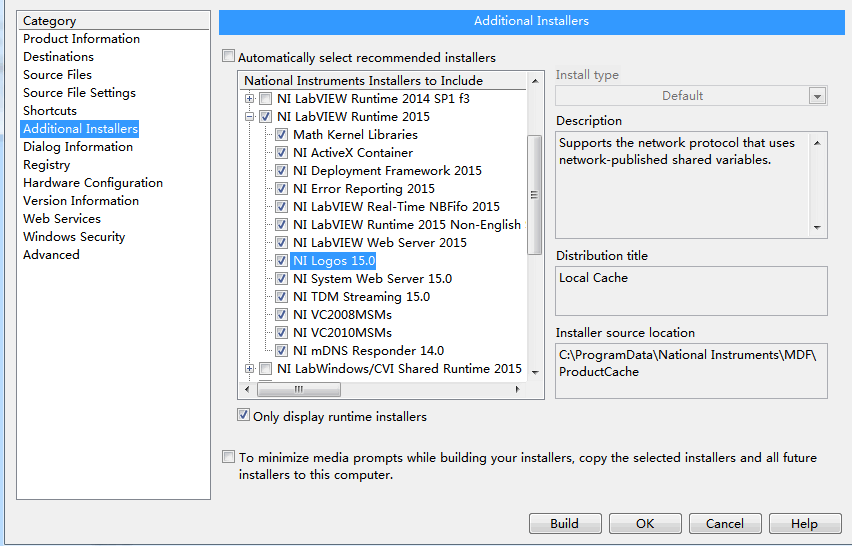Open Help for this dialog
Viewport: 852px width, 546px height.
point(805,524)
